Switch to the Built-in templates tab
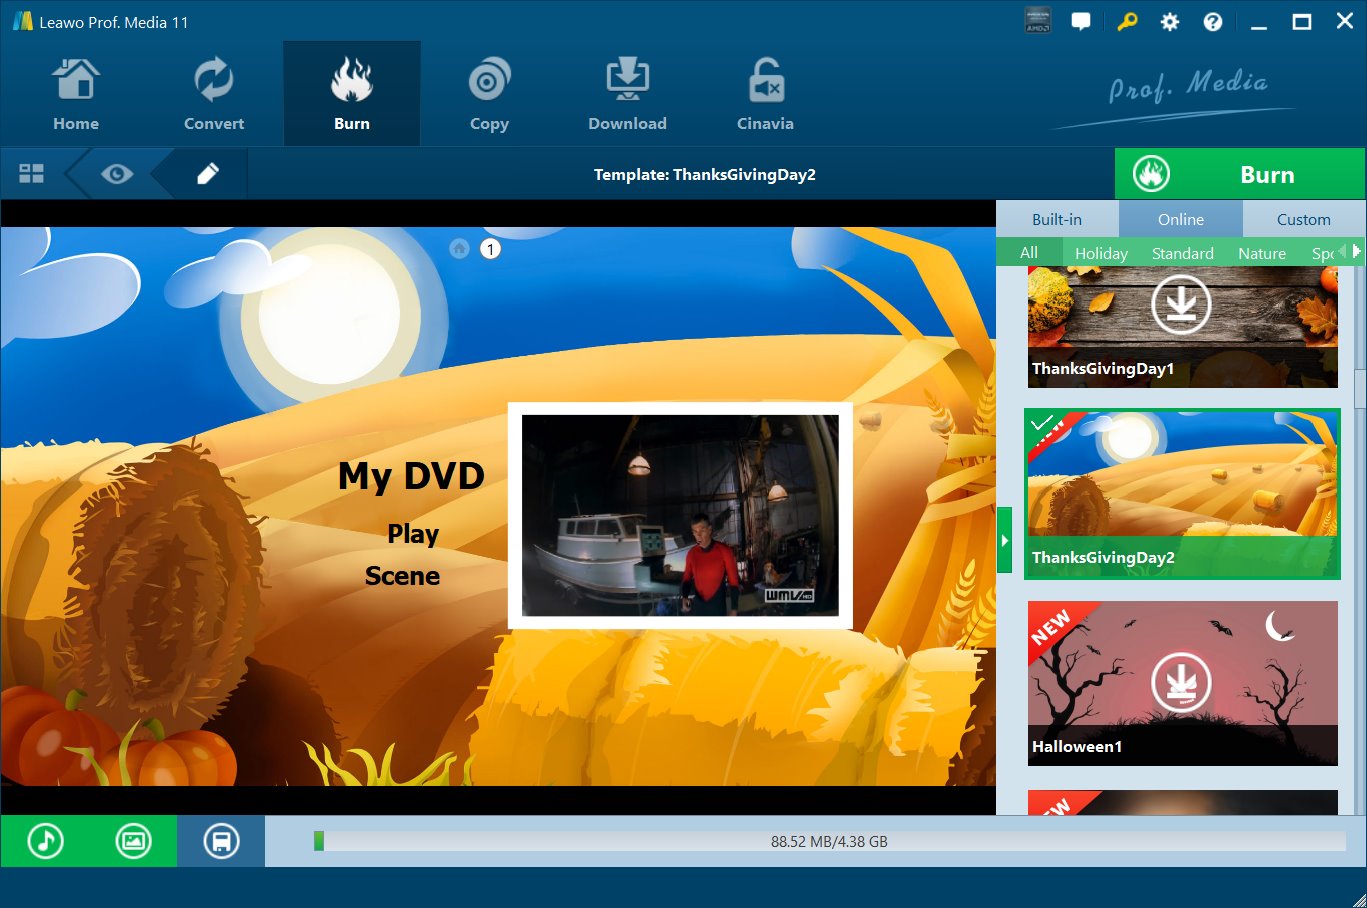Image resolution: width=1367 pixels, height=908 pixels. [x=1057, y=219]
